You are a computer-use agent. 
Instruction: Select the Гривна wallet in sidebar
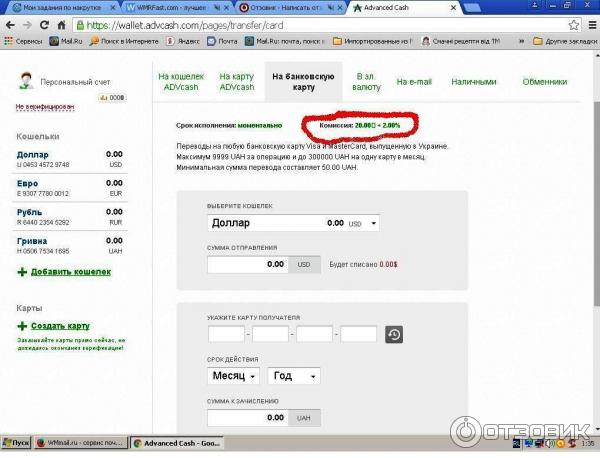(70, 246)
